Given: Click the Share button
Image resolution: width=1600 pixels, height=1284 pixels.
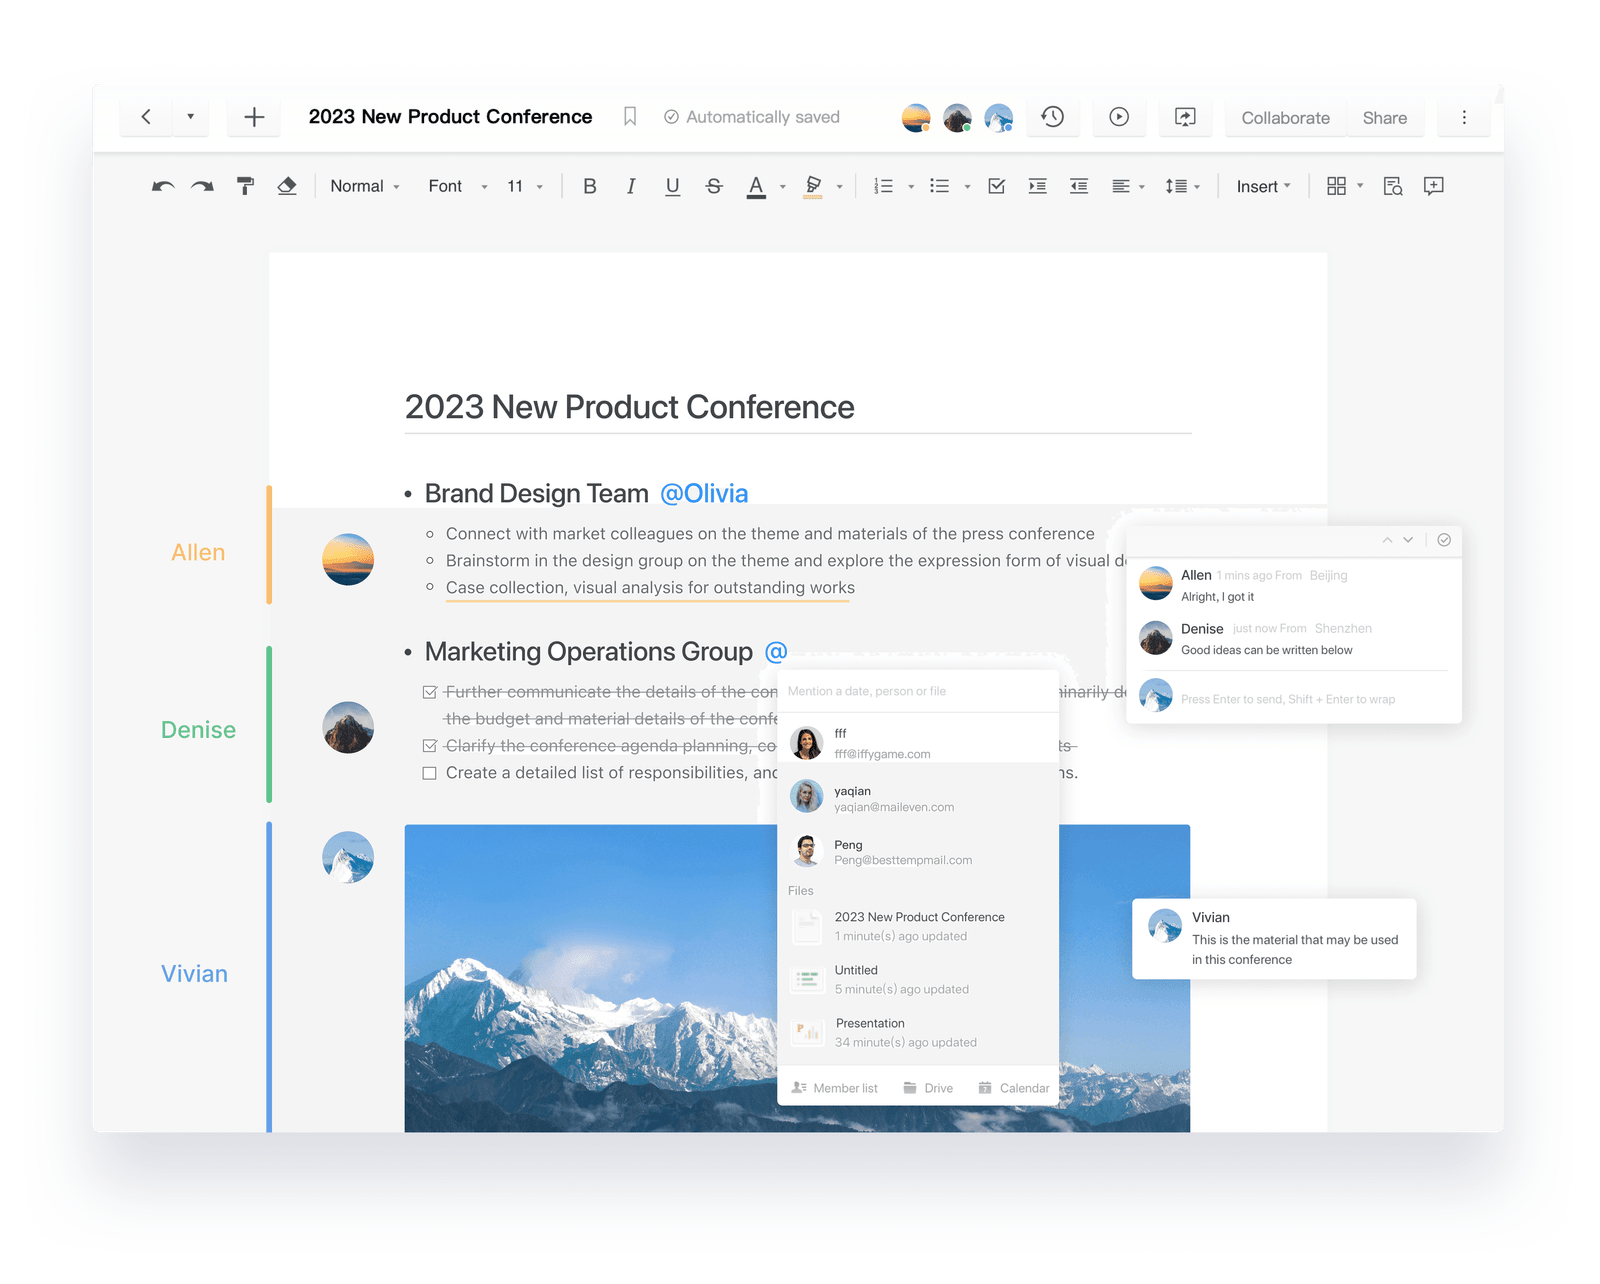Looking at the screenshot, I should pos(1384,118).
